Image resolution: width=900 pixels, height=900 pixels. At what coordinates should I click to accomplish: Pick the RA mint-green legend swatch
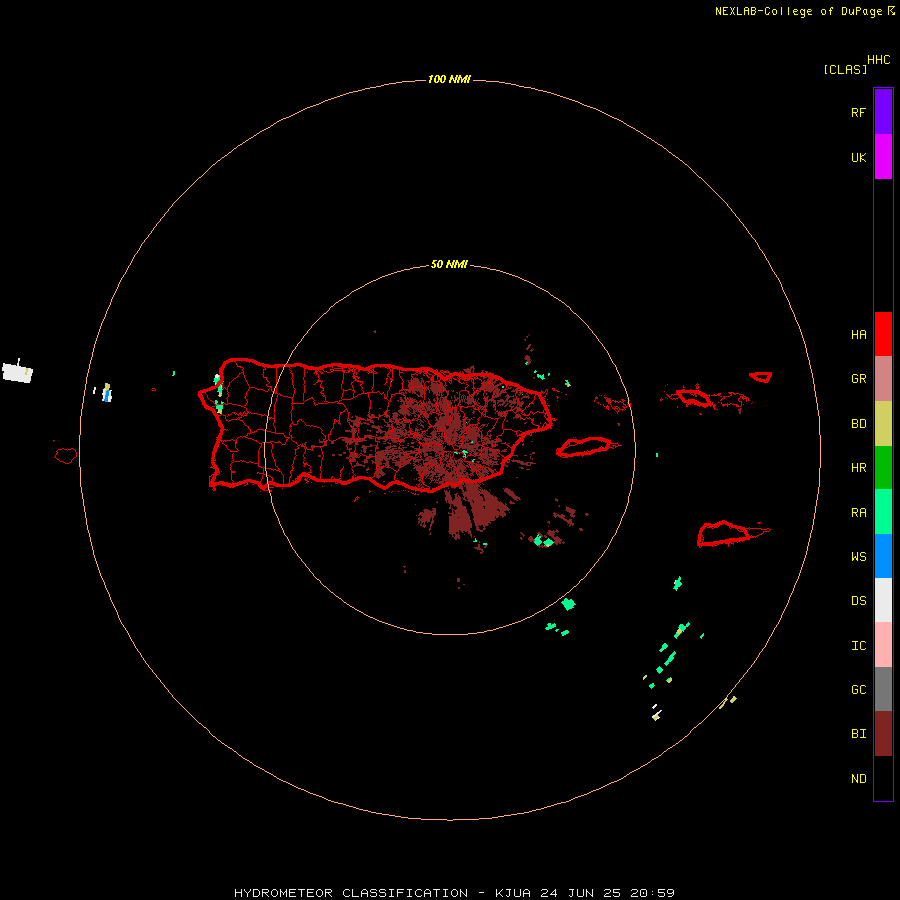883,512
